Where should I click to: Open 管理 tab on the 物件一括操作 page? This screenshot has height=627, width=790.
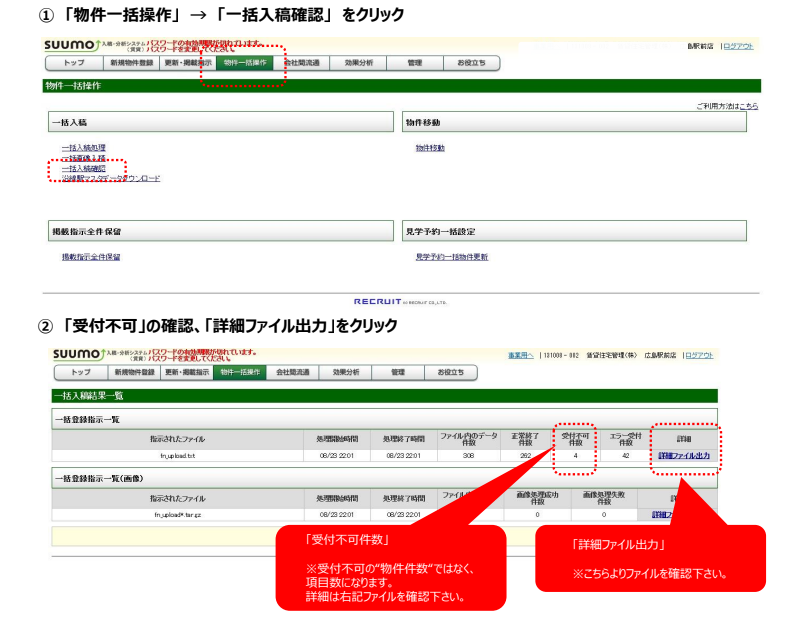point(415,63)
